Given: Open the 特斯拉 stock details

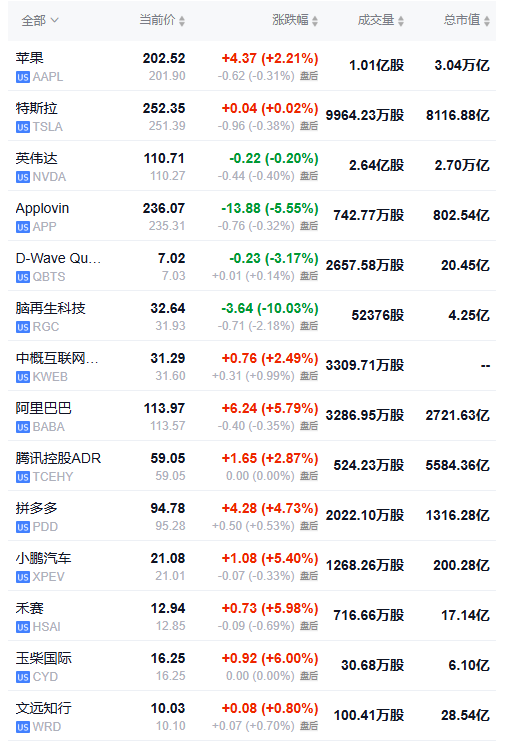Looking at the screenshot, I should (x=252, y=116).
